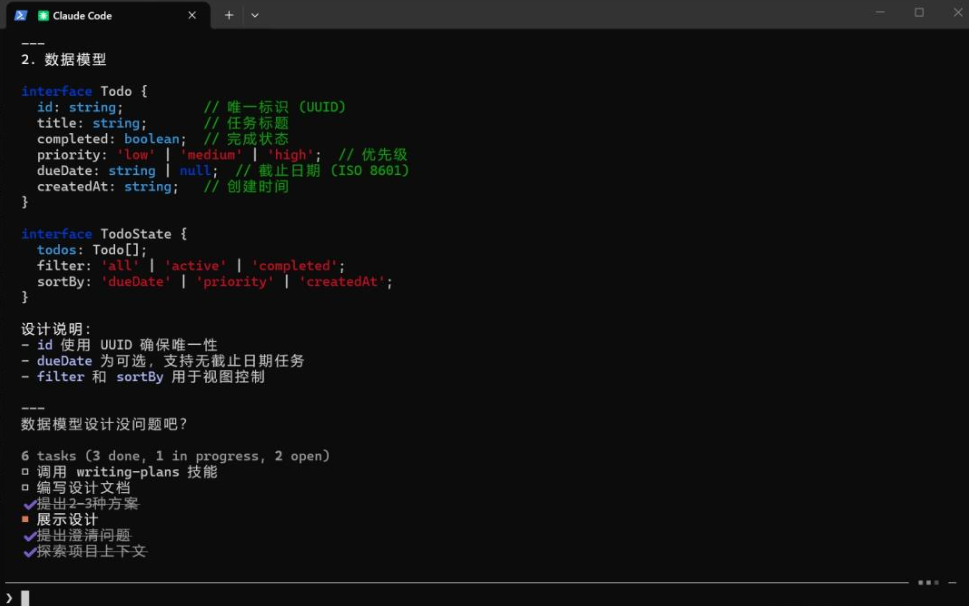Click the completed task '探索项目上下文'
Viewport: 969px width, 606px height.
(85, 551)
